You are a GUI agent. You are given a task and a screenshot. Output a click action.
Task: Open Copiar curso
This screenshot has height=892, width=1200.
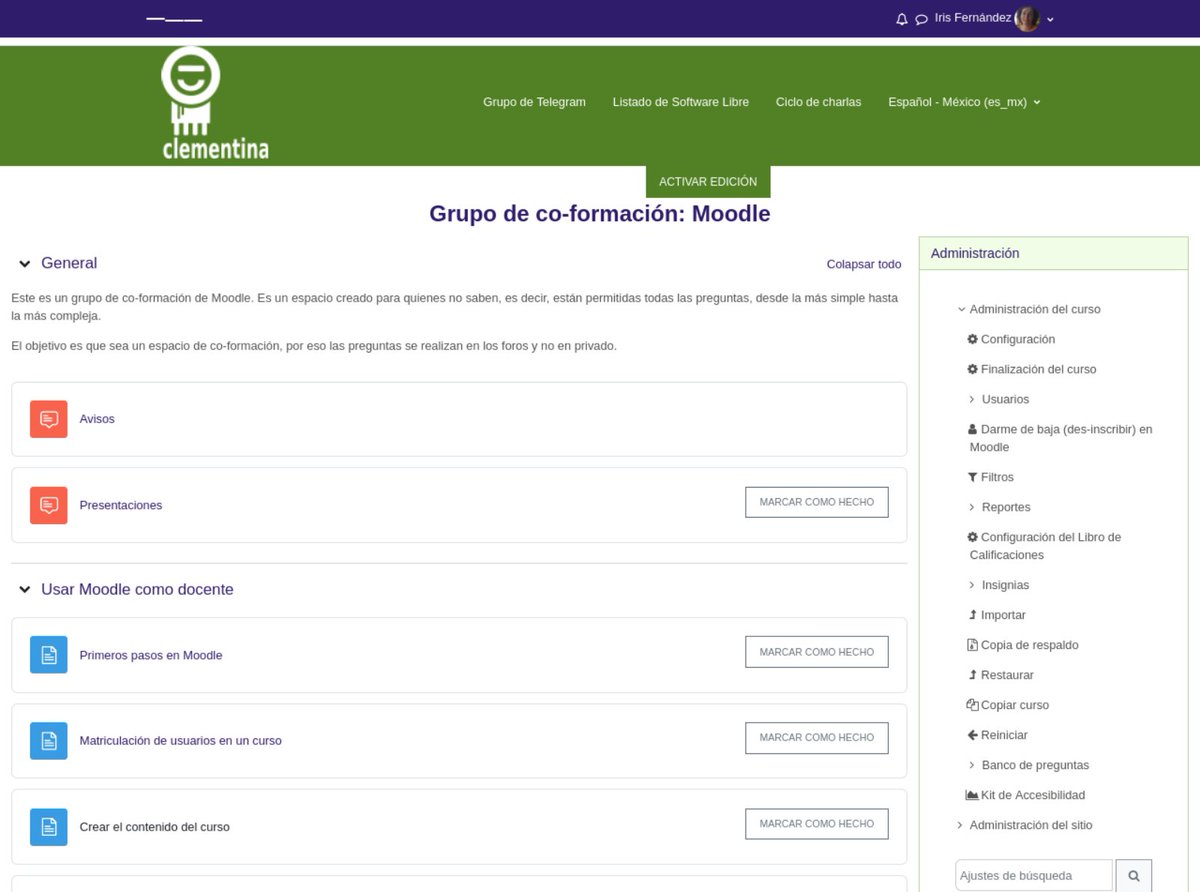pos(1015,705)
